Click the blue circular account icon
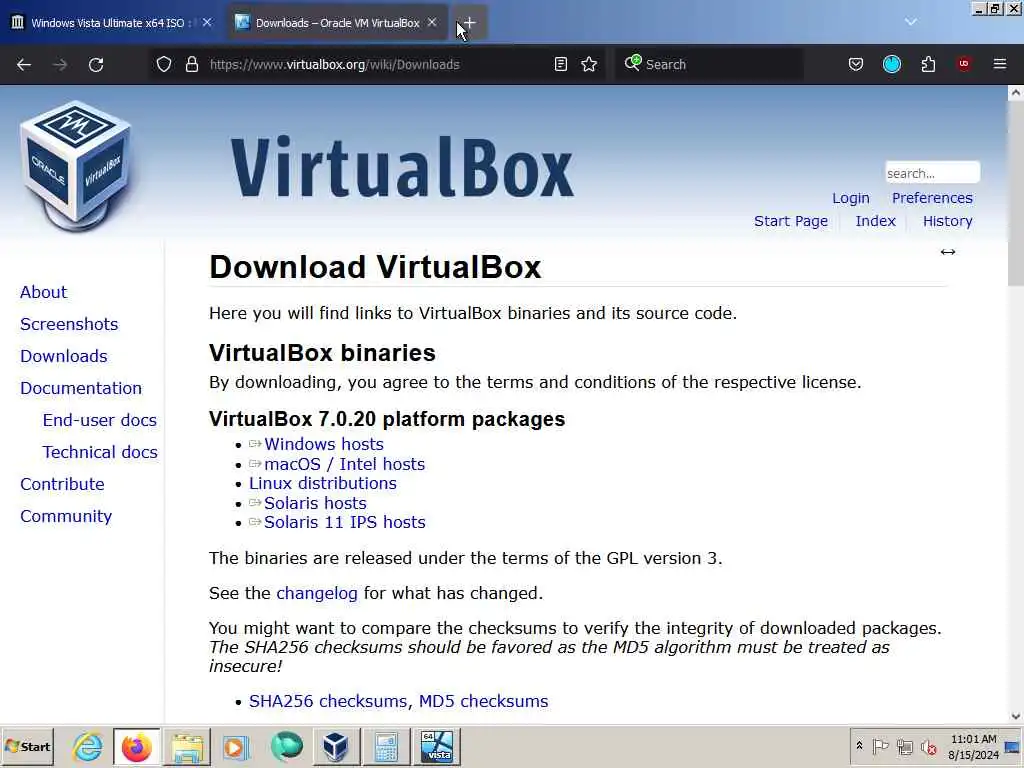The height and width of the screenshot is (768, 1024). coord(891,64)
